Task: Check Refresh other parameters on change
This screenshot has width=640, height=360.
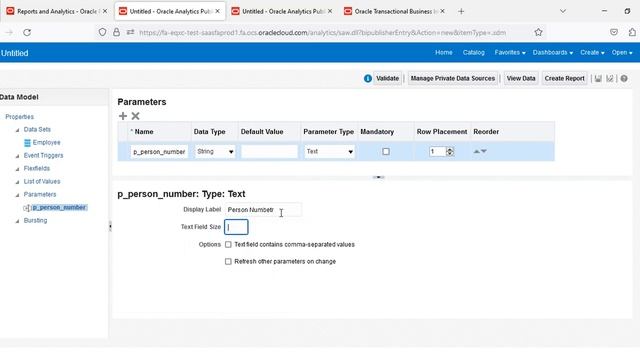Action: 228,261
